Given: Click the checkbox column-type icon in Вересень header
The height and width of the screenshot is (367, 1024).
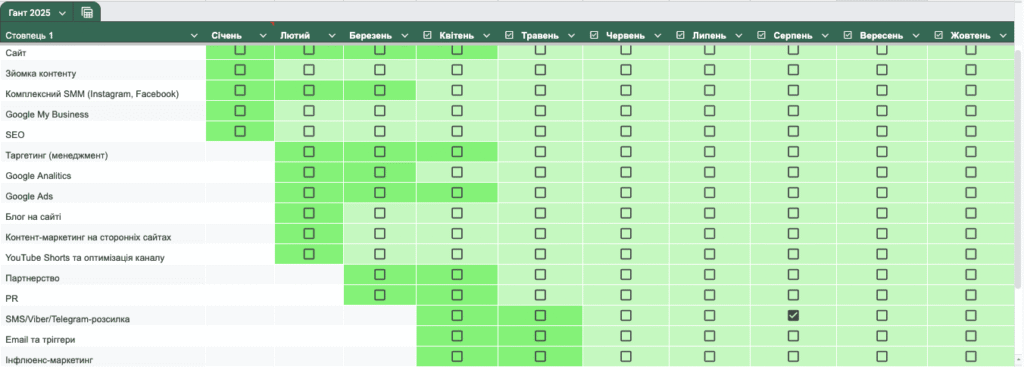Looking at the screenshot, I should point(848,35).
